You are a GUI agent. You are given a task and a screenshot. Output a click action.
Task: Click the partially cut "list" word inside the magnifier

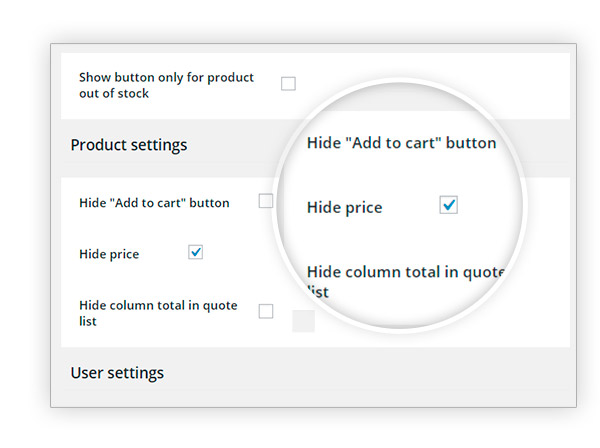point(318,292)
